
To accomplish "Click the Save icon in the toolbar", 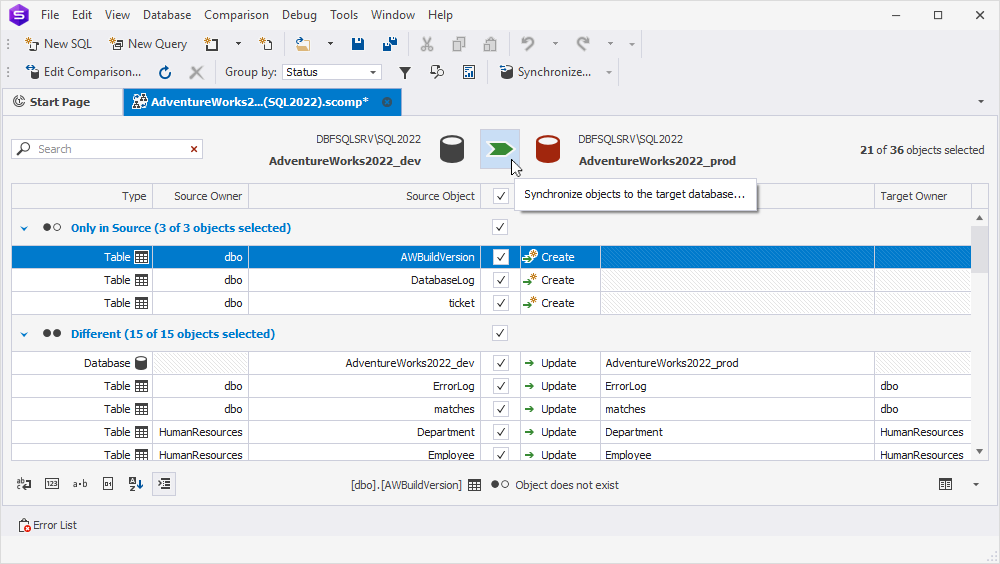I will click(358, 44).
